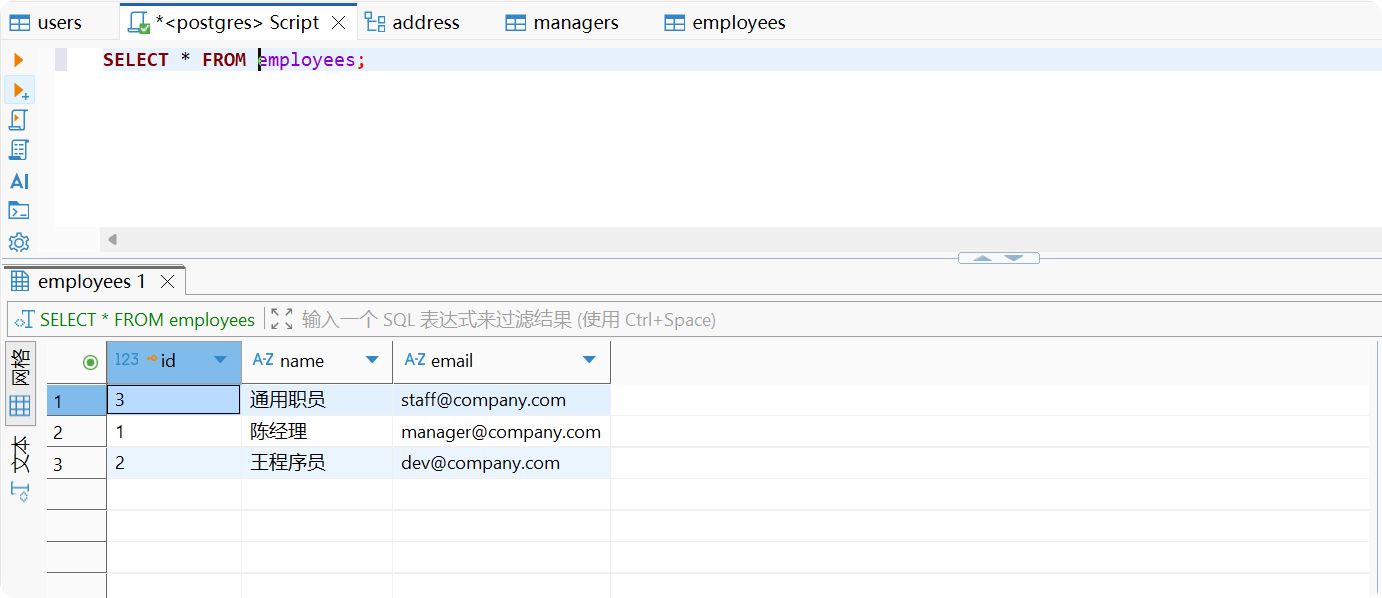Open the AI assistant from the sidebar
Screen dimensions: 1382x598
19,181
